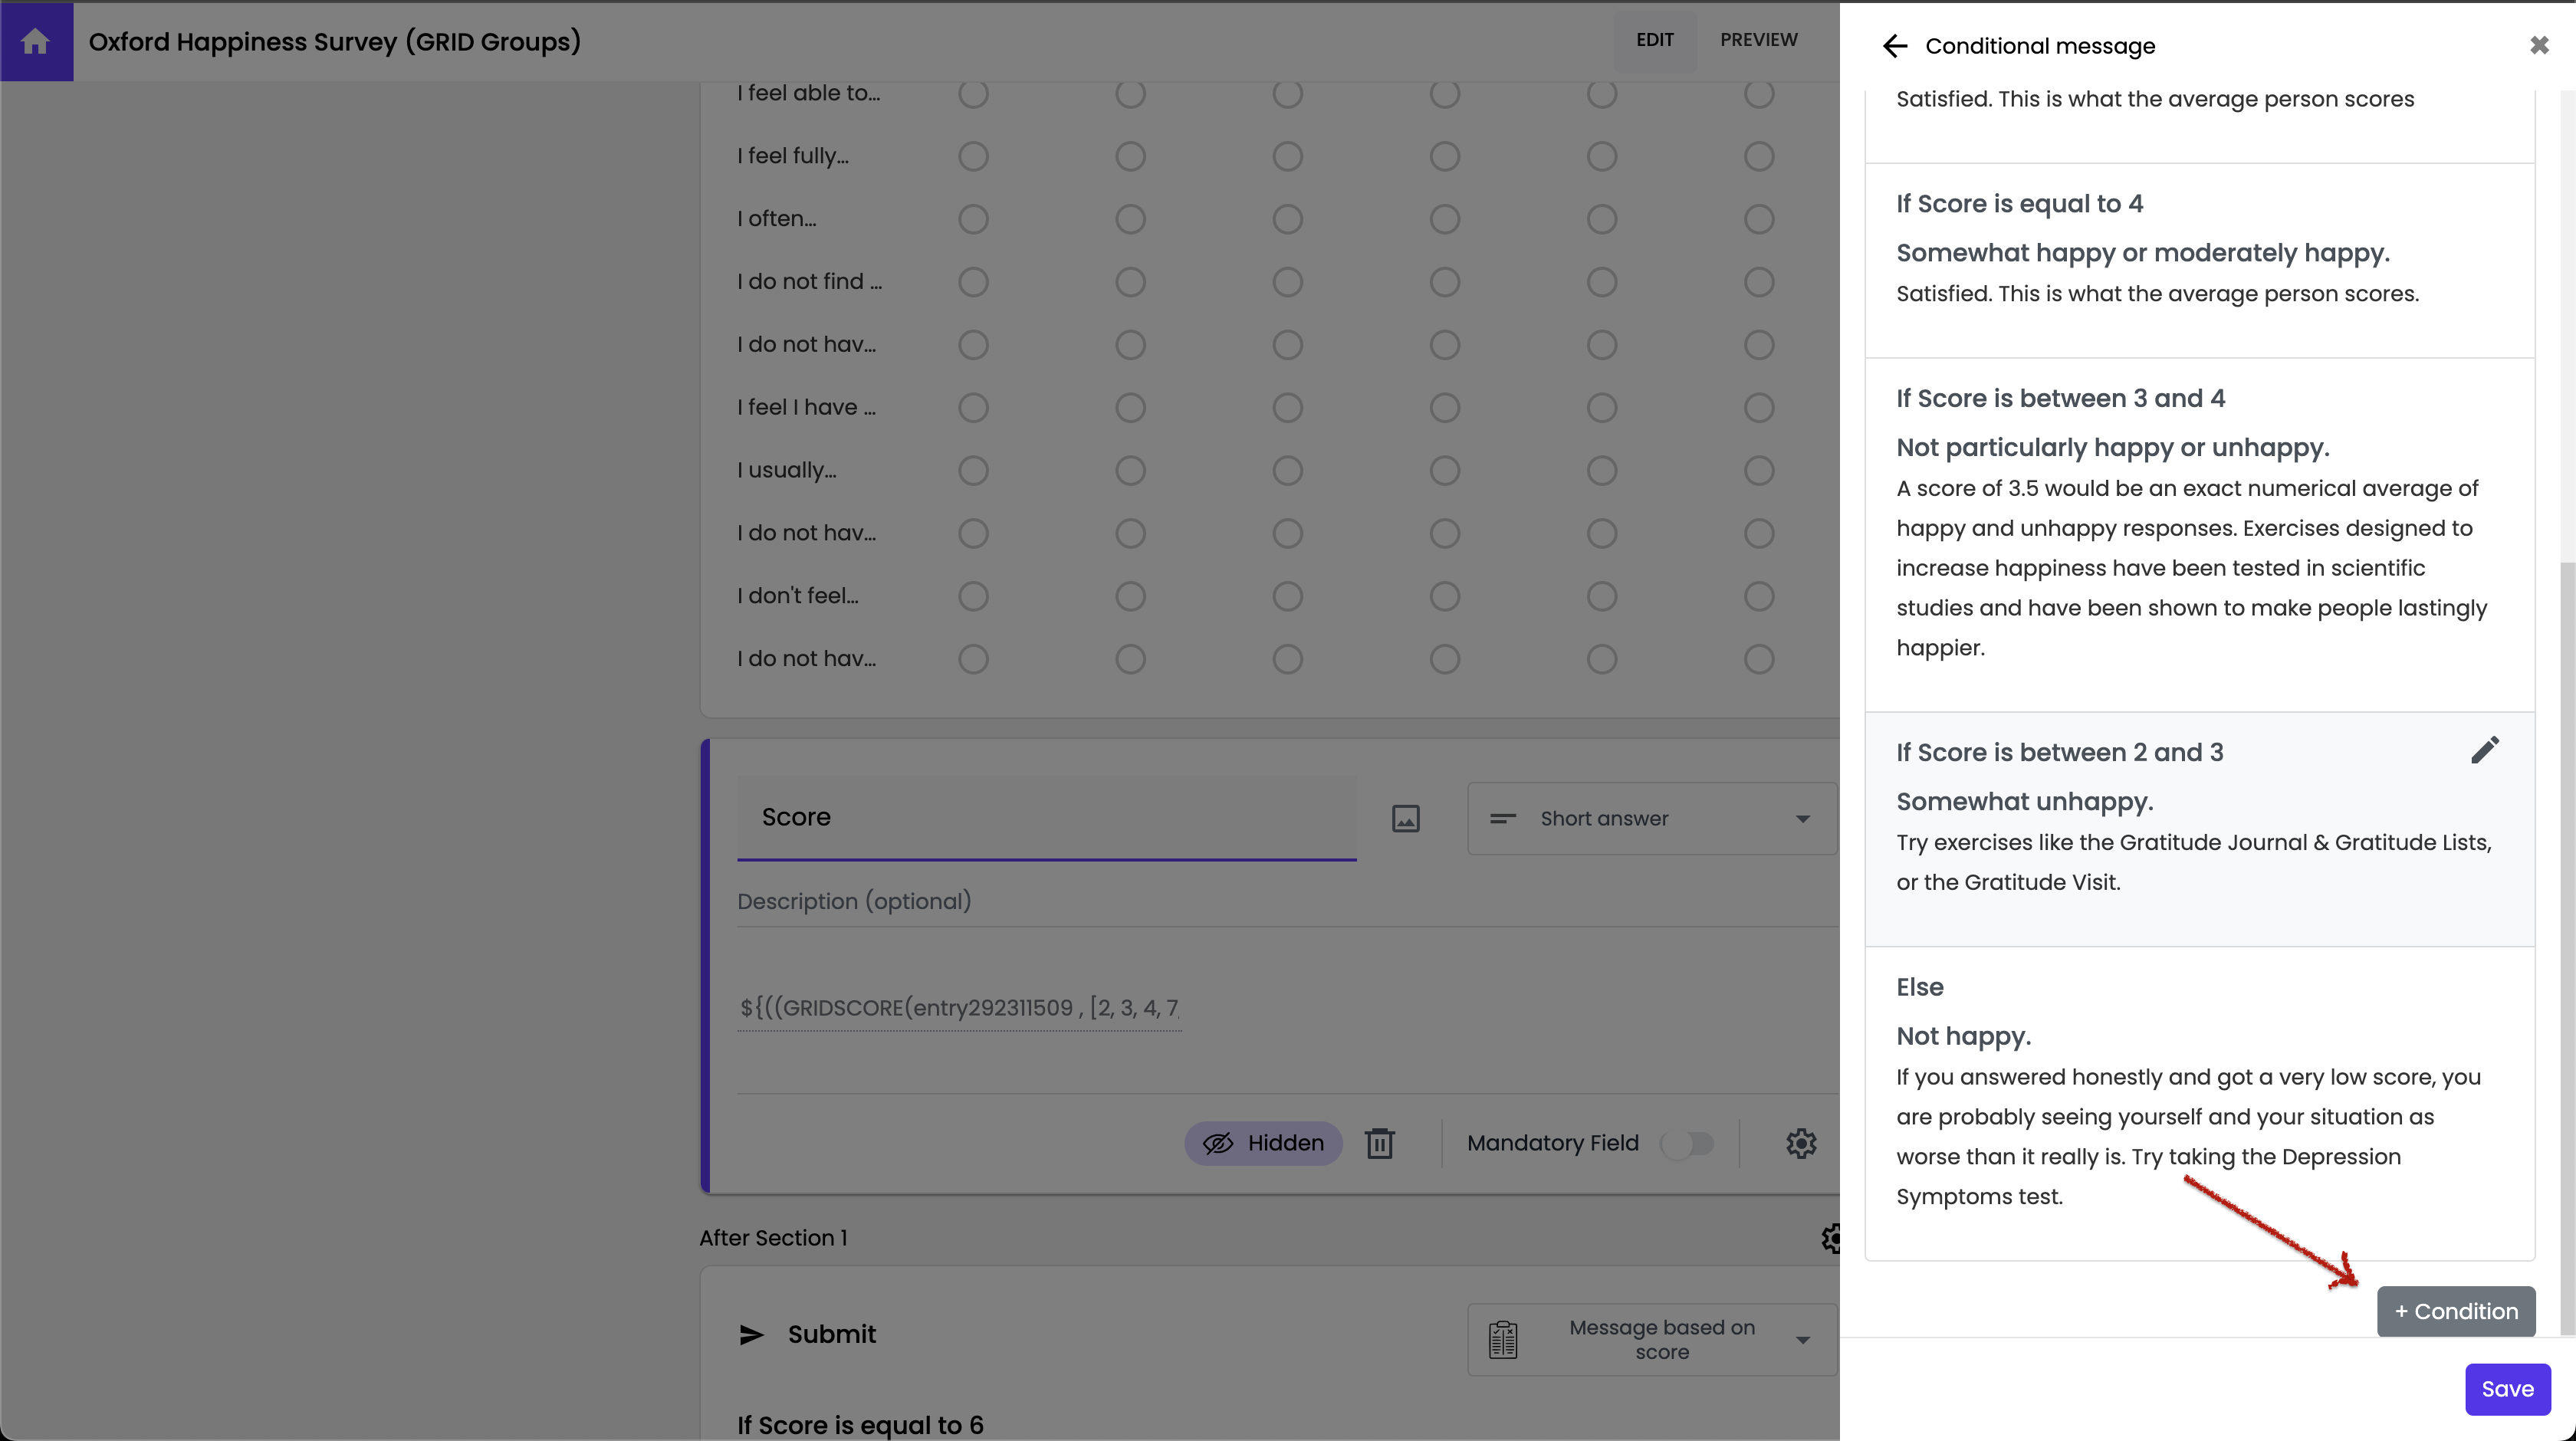Click the After Section 1 gear icon
This screenshot has width=2576, height=1441.
[x=1831, y=1238]
